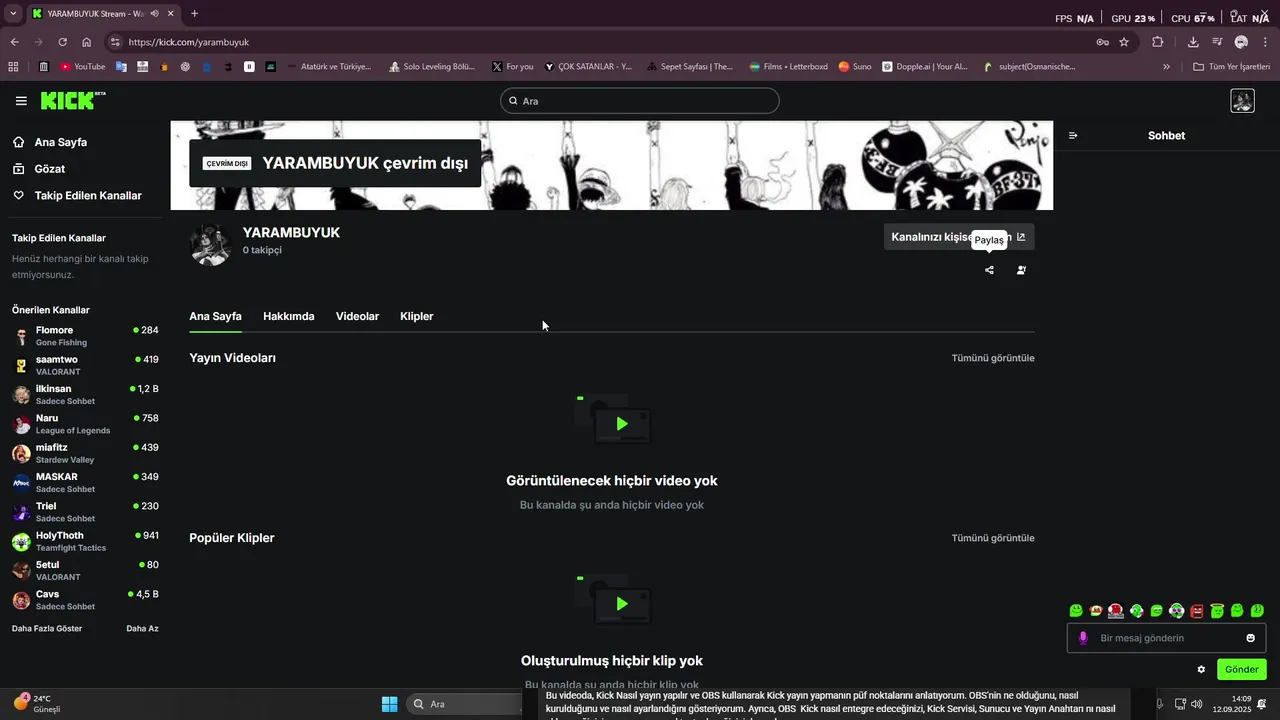Open the profile avatar menu

click(1242, 101)
